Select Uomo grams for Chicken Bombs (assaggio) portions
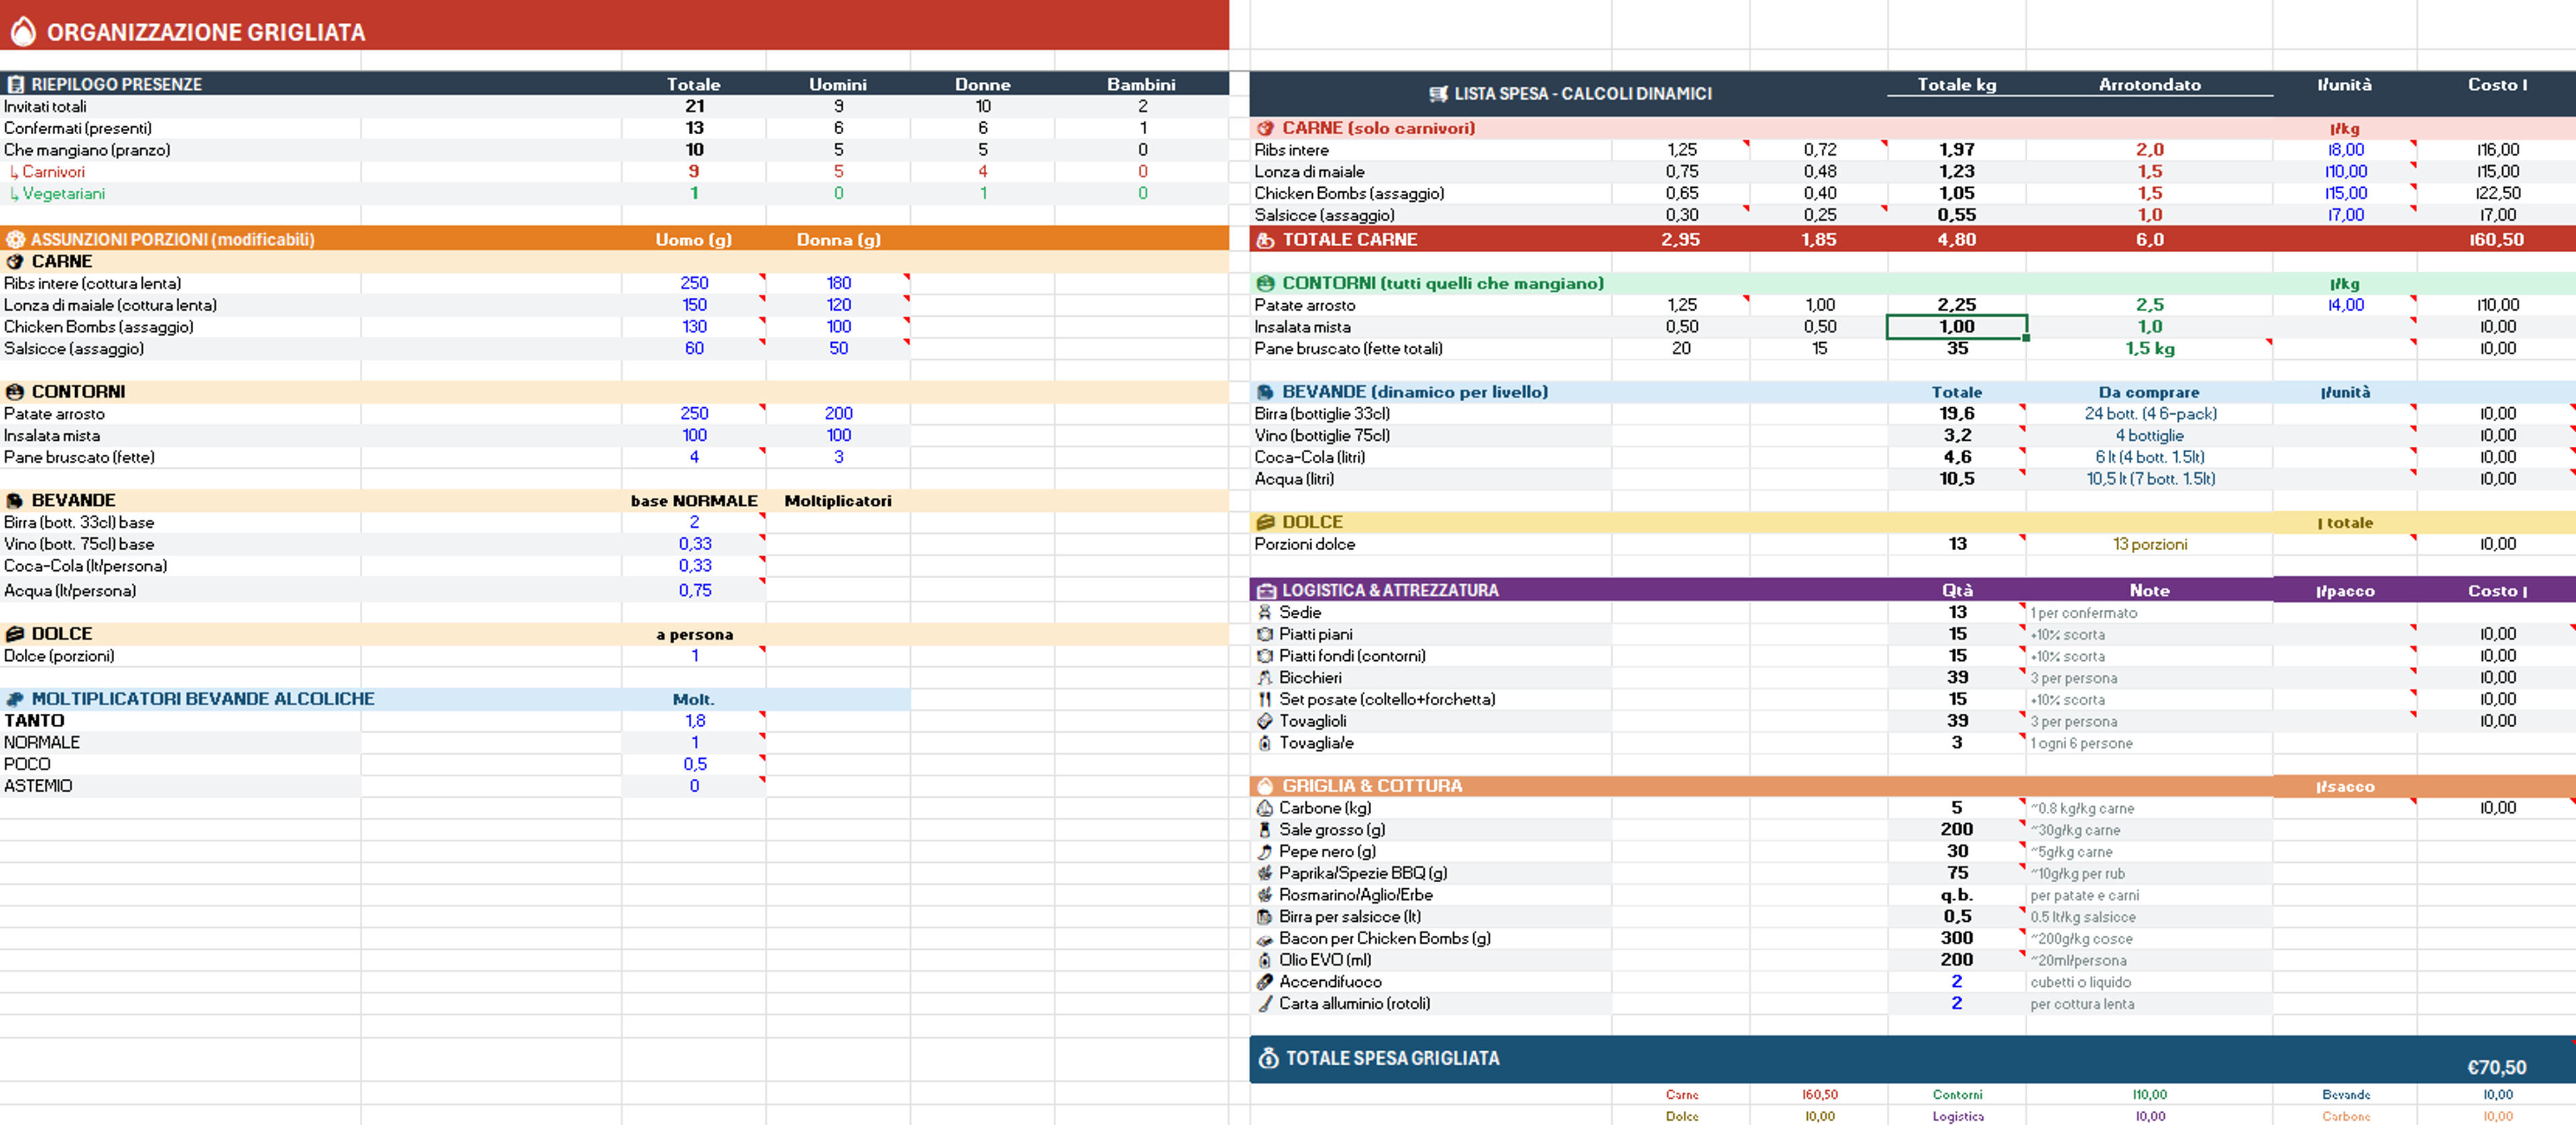The height and width of the screenshot is (1125, 2576). [694, 327]
